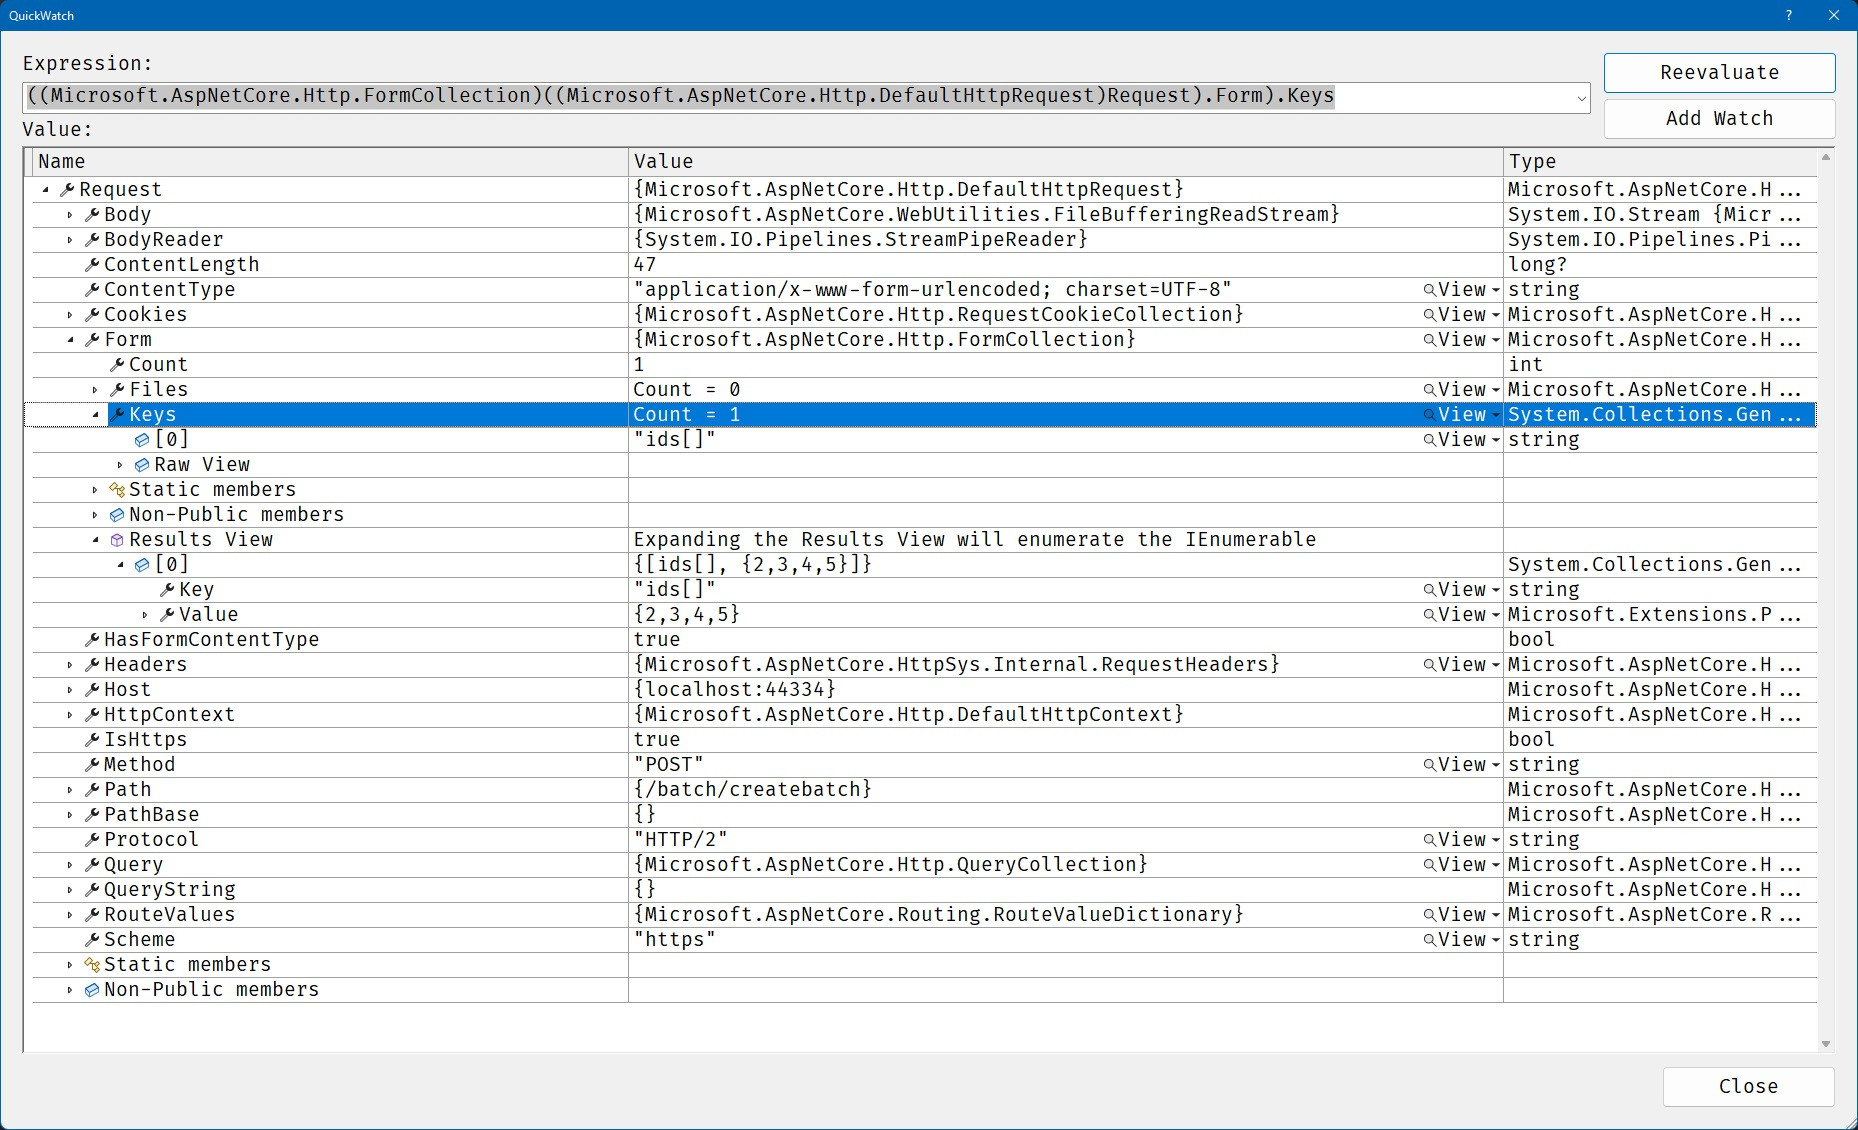Open the View visualizer for RouteValues
1858x1130 pixels.
point(1455,915)
